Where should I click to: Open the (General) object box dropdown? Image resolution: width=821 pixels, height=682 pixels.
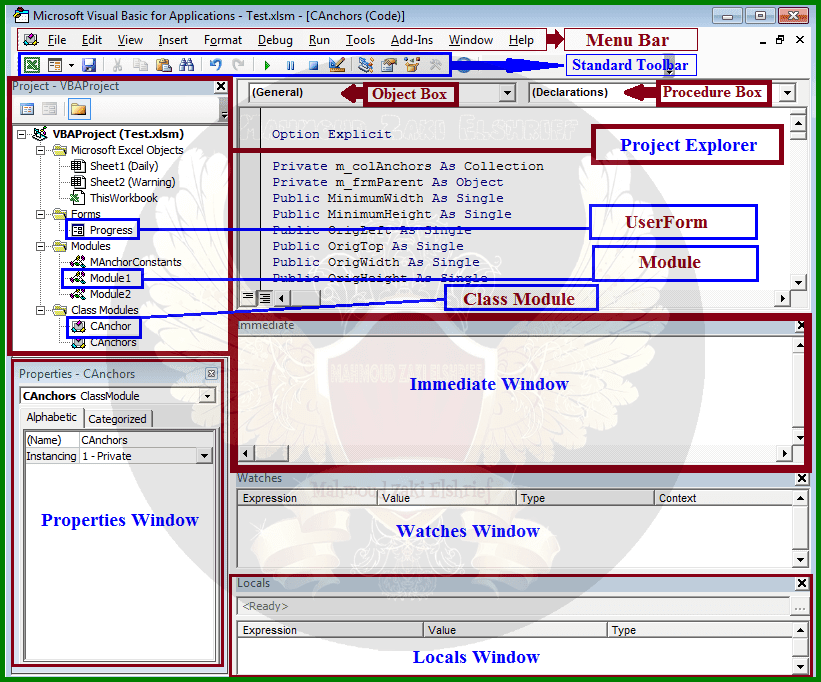coord(505,90)
